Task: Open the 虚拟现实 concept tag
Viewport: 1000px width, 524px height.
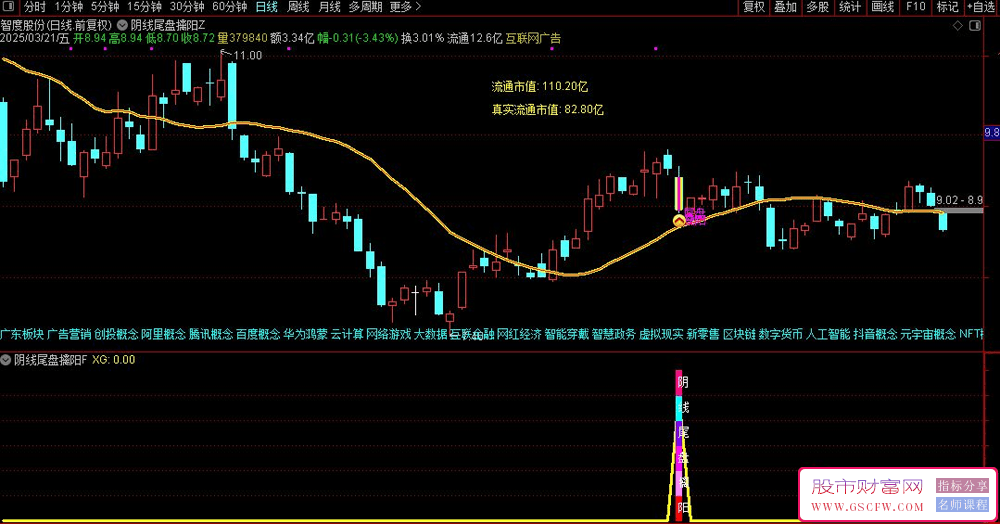Action: point(661,334)
